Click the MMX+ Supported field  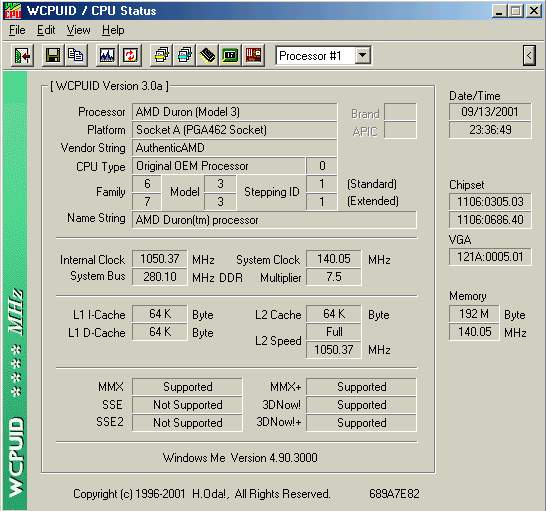(x=361, y=387)
